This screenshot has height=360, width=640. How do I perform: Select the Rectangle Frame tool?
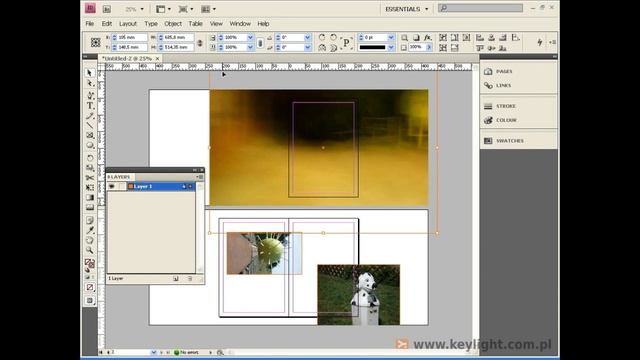90,135
